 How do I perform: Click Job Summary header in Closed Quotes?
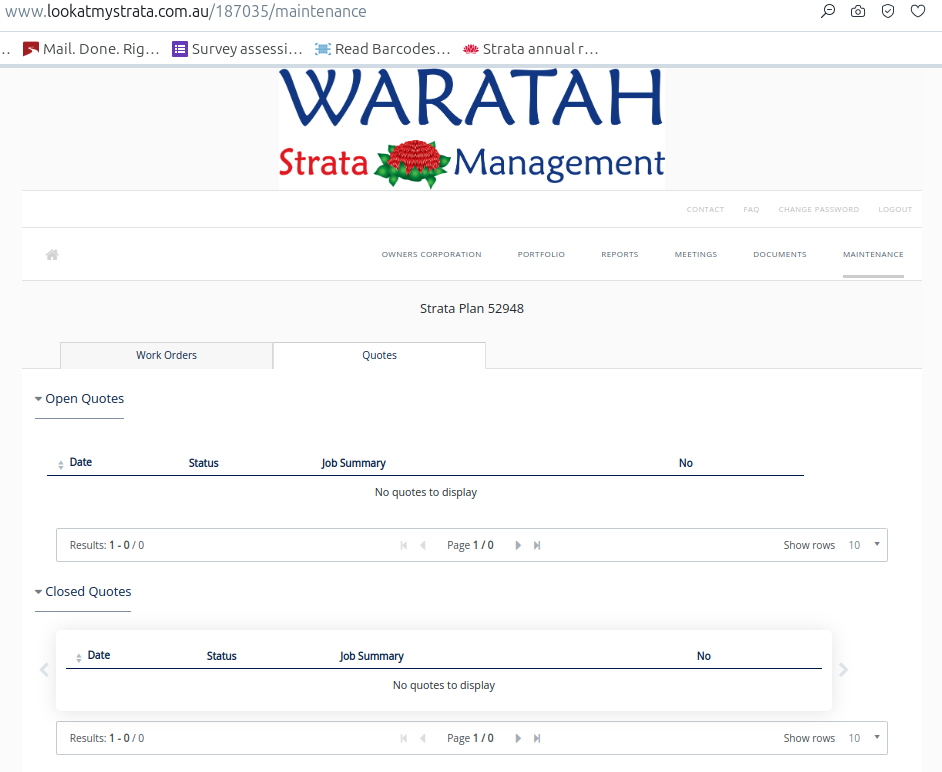pos(371,656)
